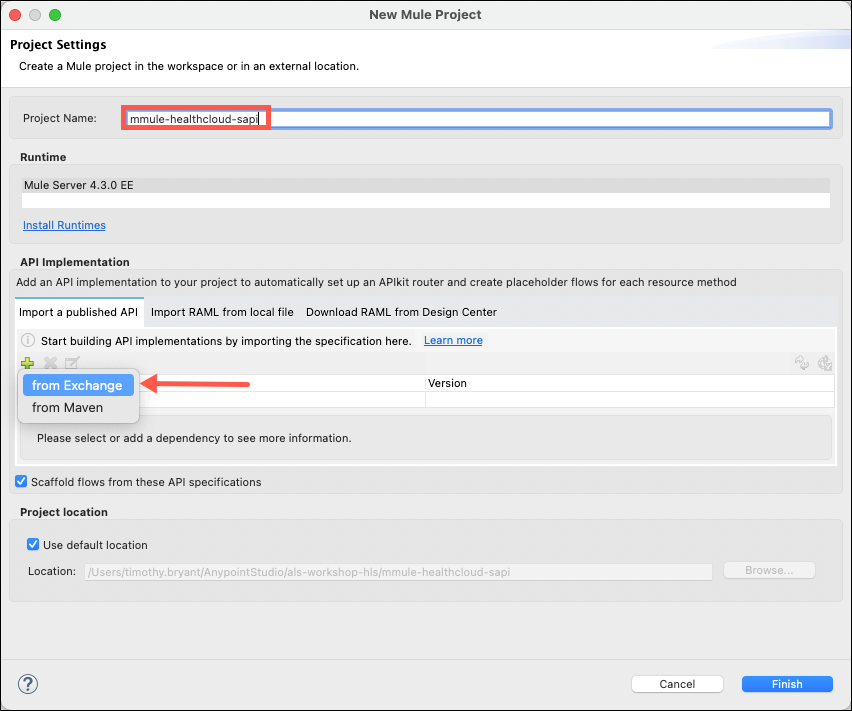Click the 'Project location' section label
Viewport: 852px width, 711px height.
click(64, 512)
